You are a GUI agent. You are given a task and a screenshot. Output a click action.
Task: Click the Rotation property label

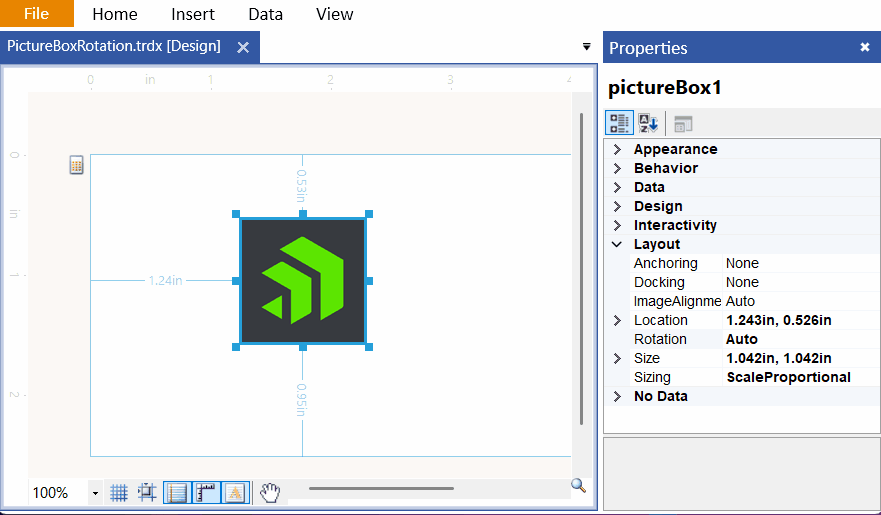[x=660, y=340]
